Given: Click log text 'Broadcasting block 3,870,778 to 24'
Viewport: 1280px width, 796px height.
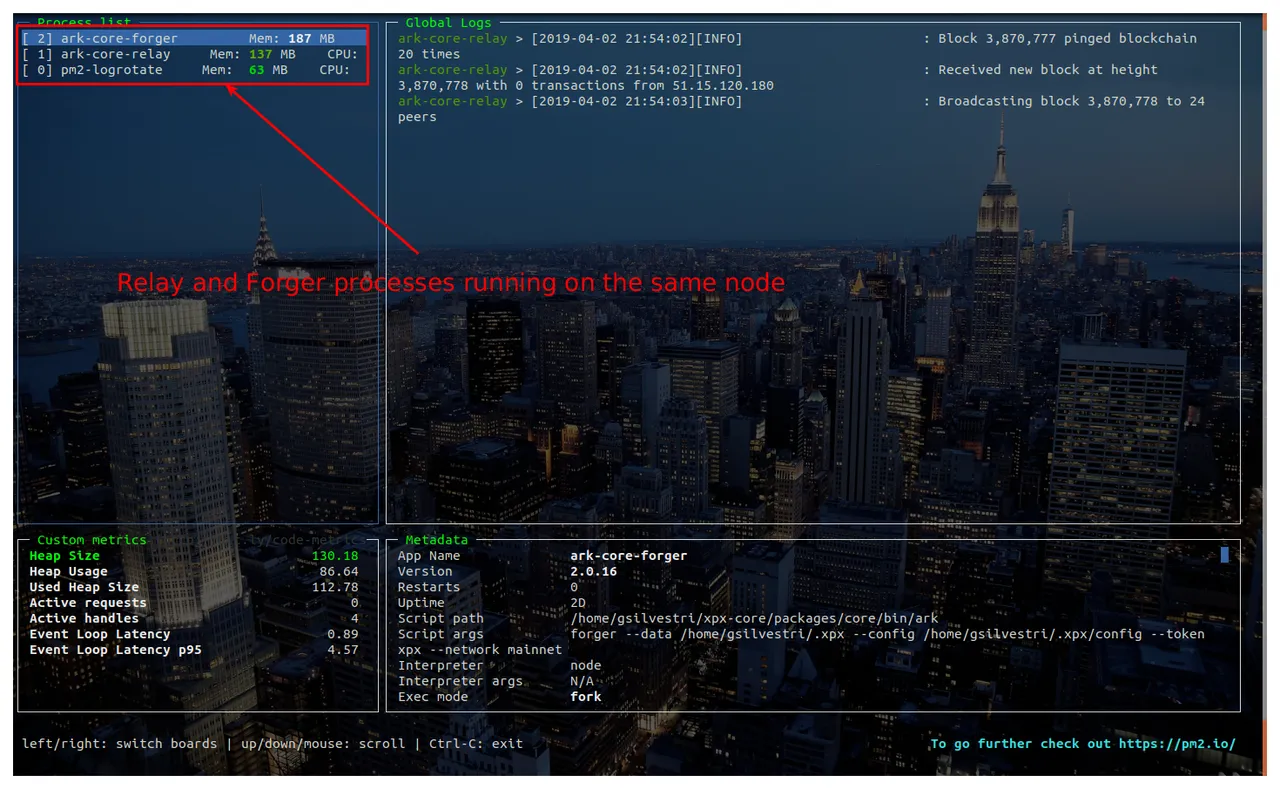Looking at the screenshot, I should click(1071, 101).
